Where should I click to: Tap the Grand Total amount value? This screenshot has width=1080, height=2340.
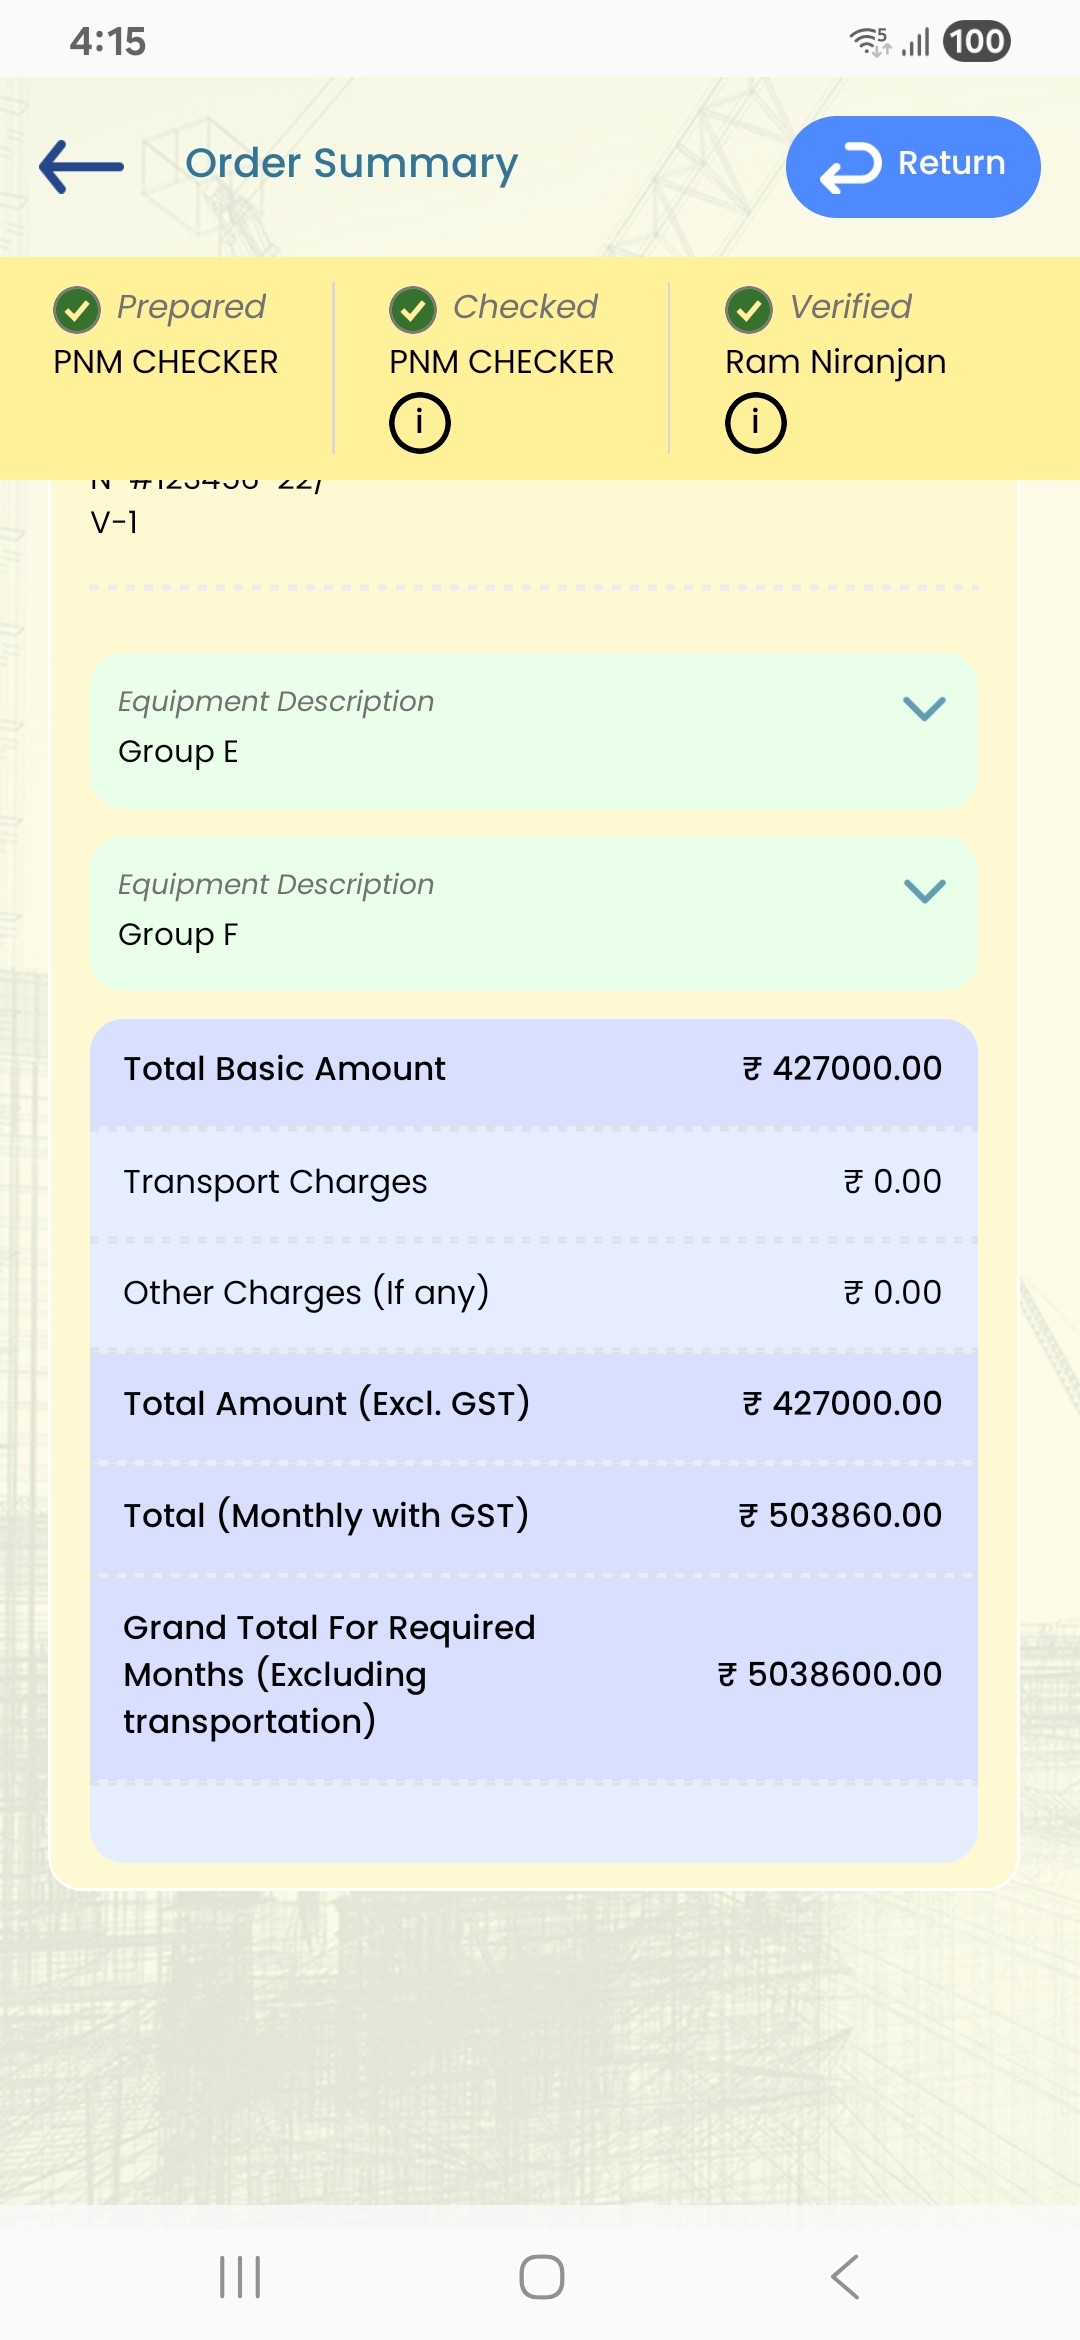[830, 1674]
